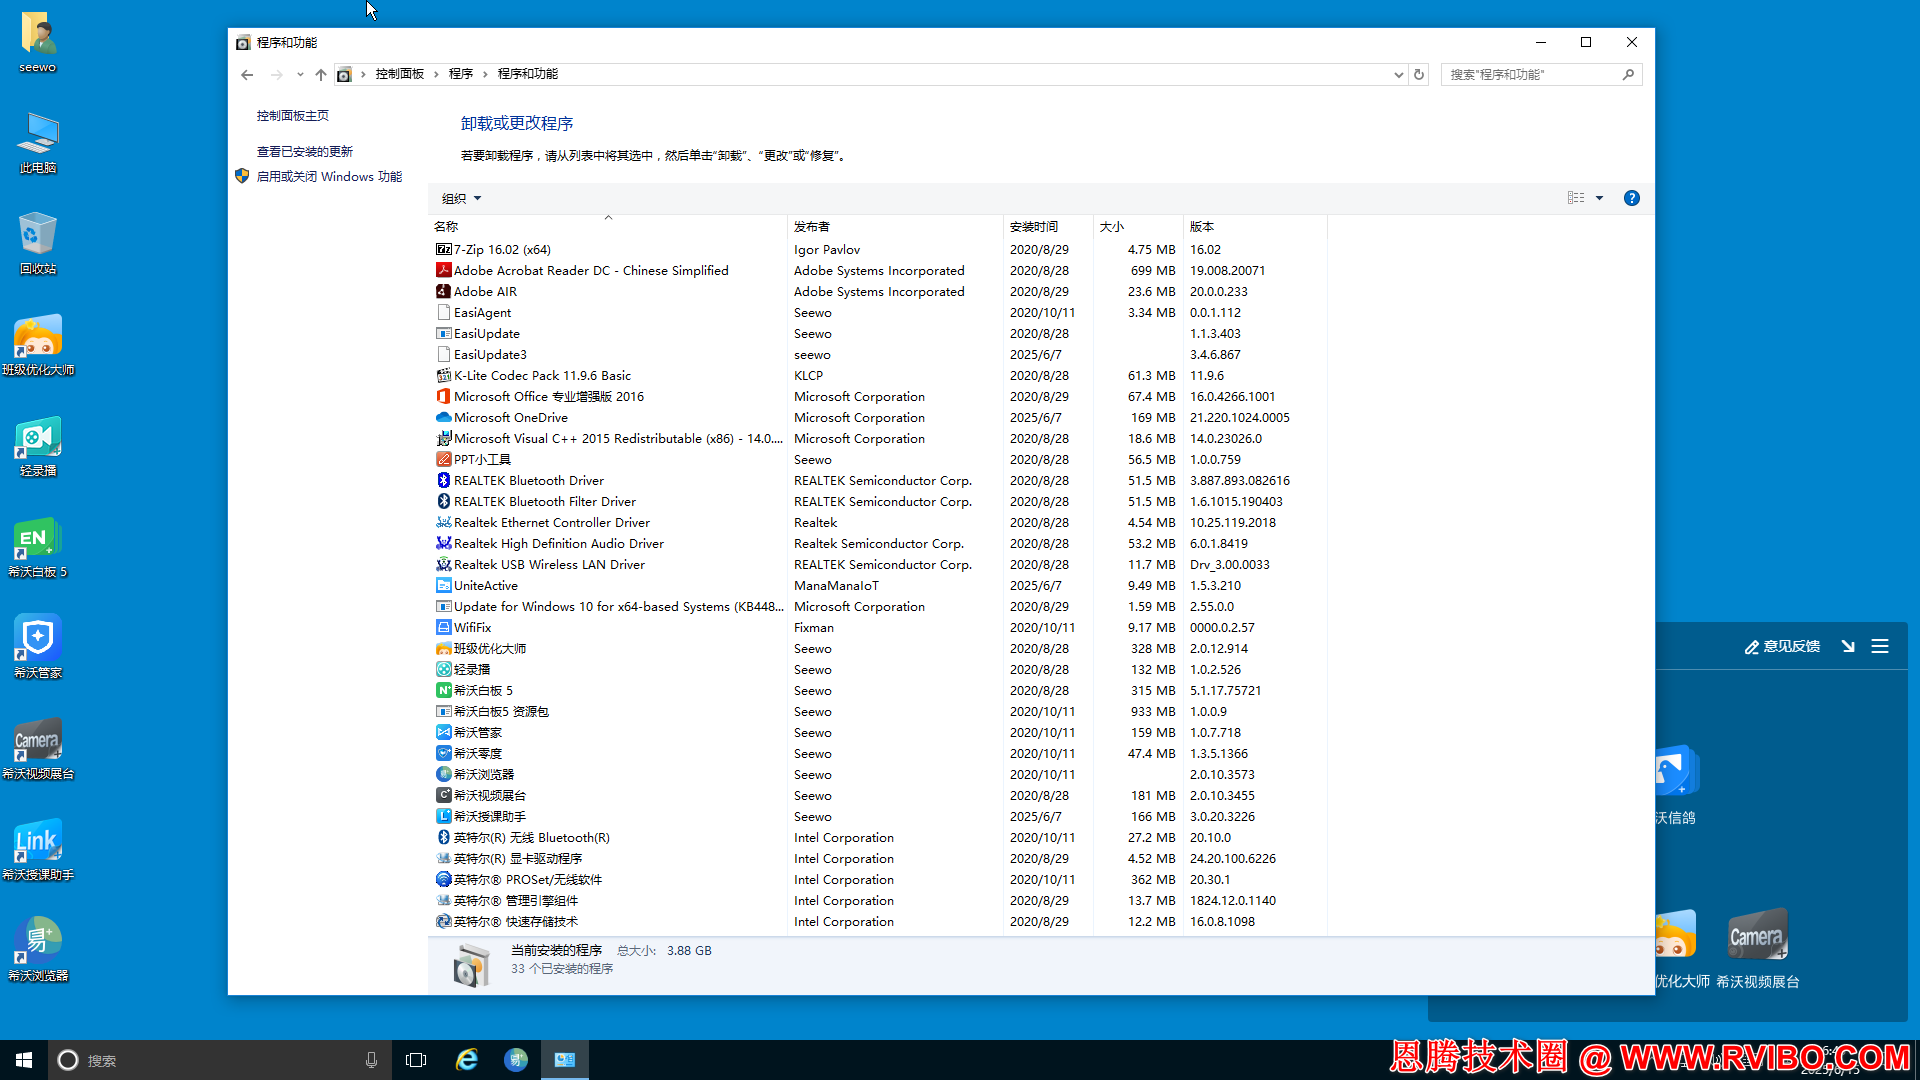Open 轻录播 desktop shortcut
Viewport: 1920px width, 1080px height.
click(38, 446)
